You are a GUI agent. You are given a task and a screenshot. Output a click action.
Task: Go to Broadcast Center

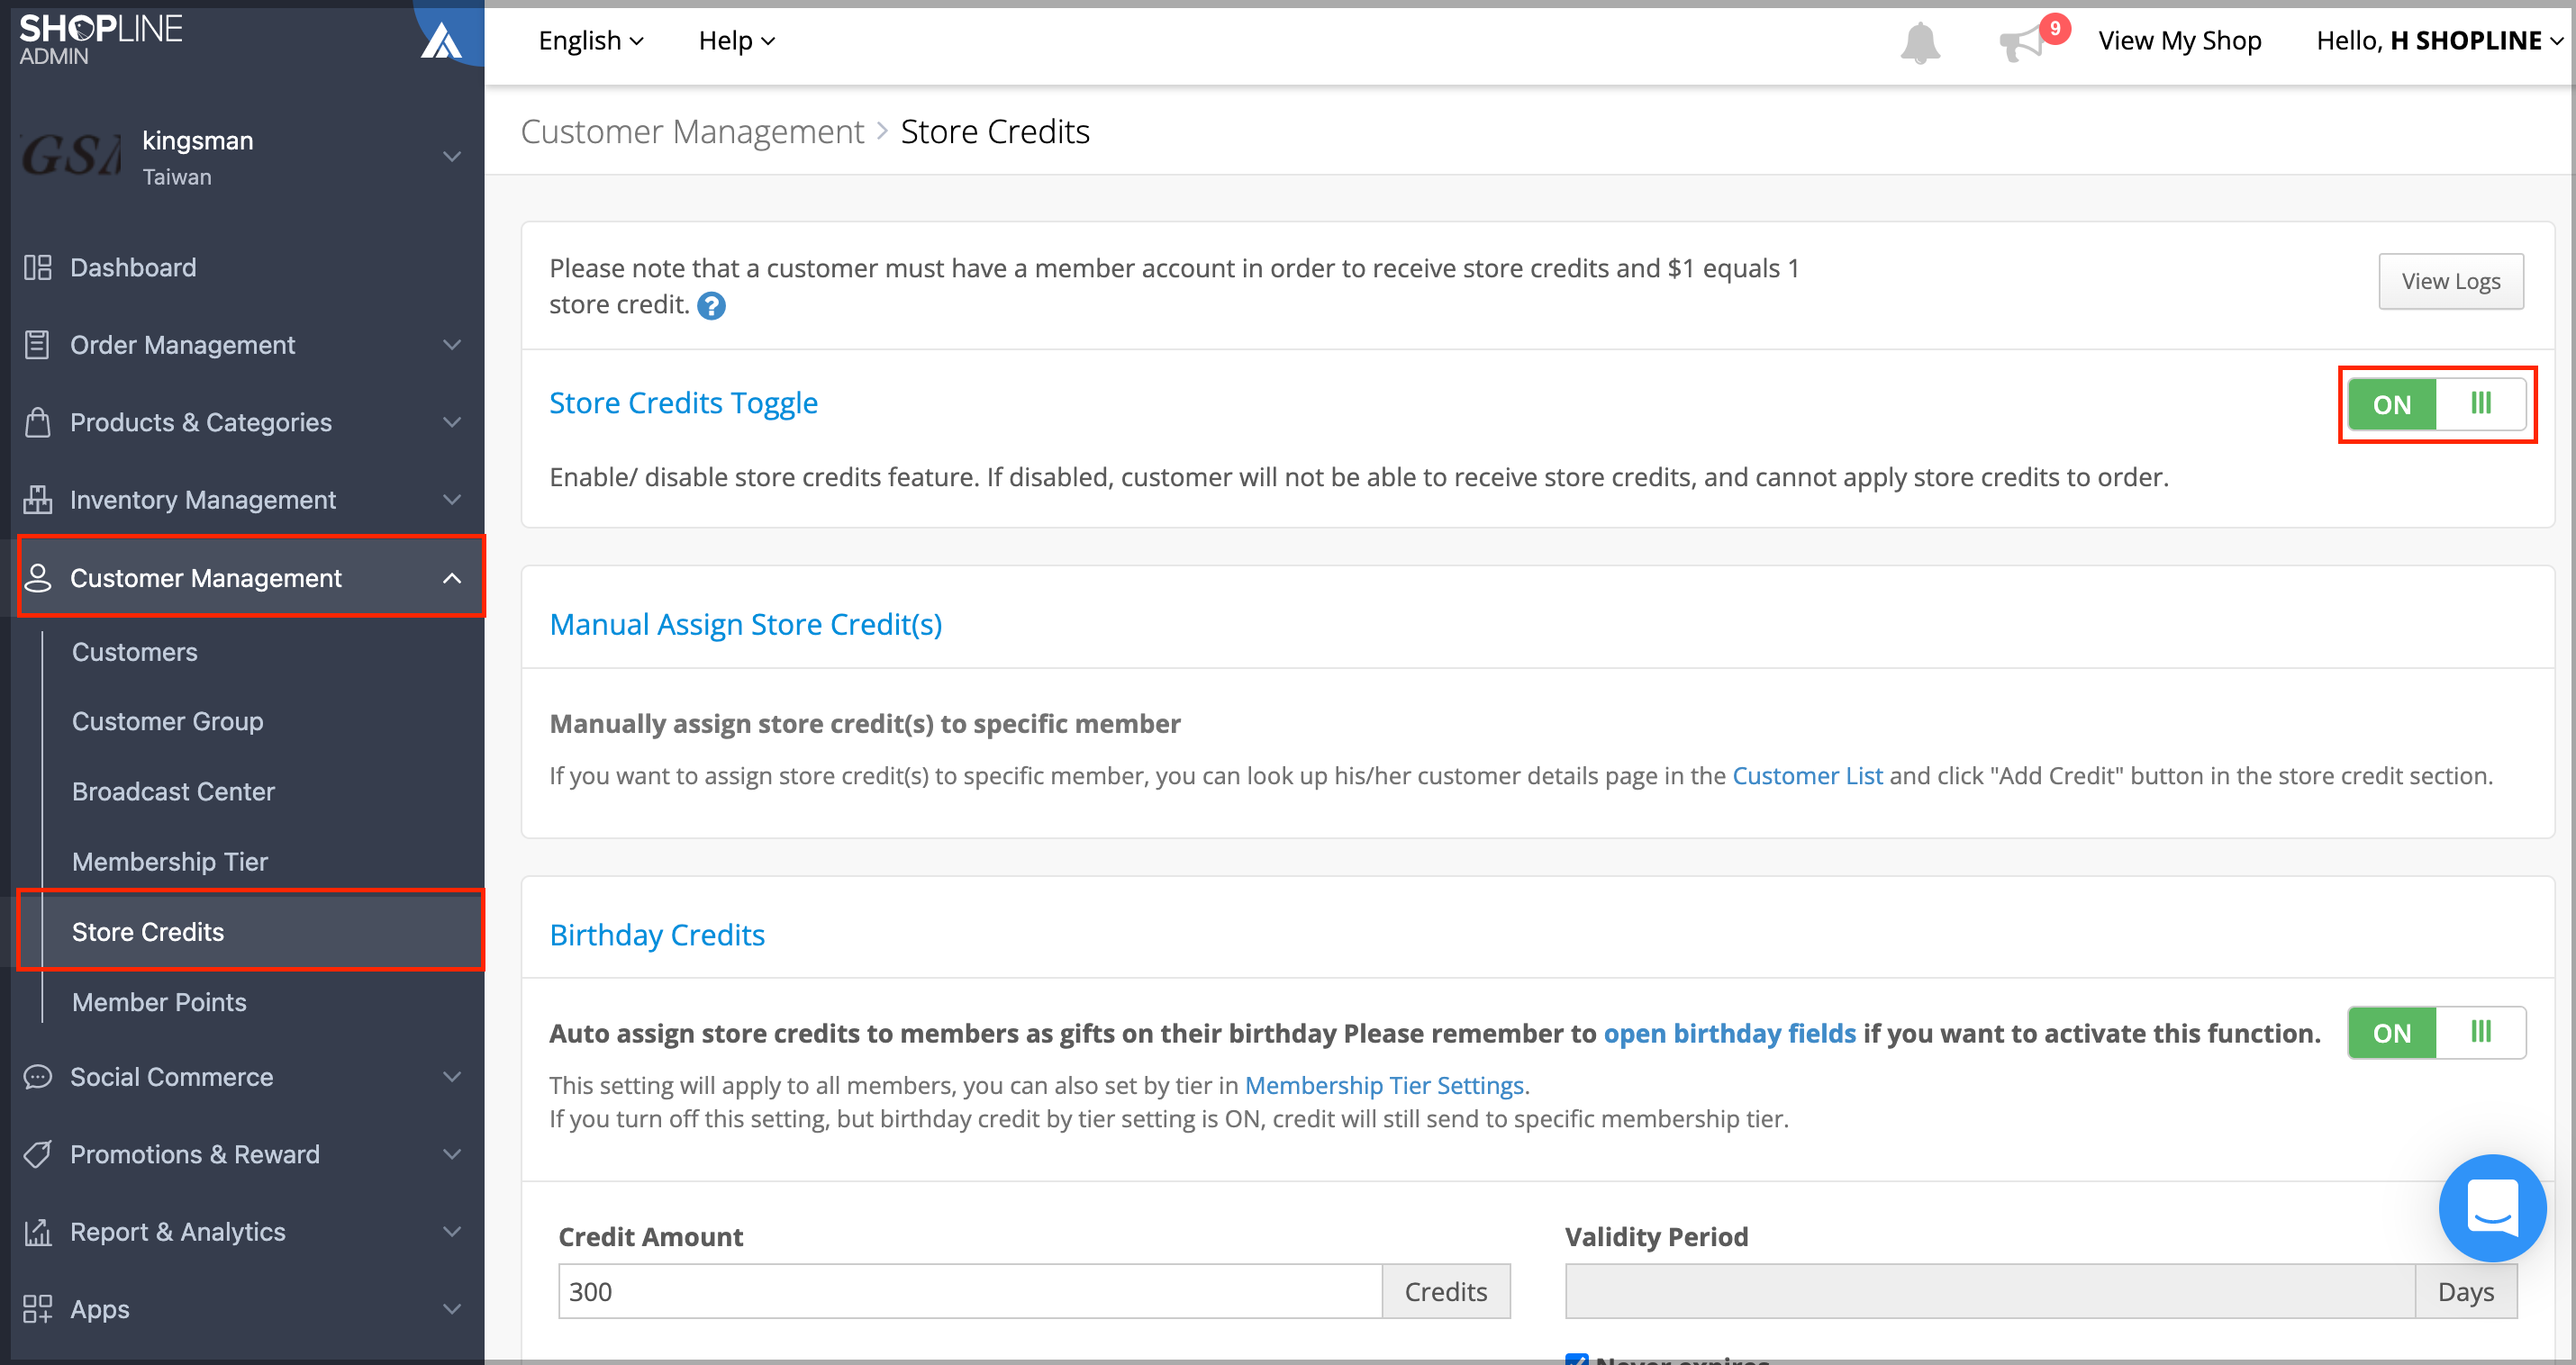point(173,791)
